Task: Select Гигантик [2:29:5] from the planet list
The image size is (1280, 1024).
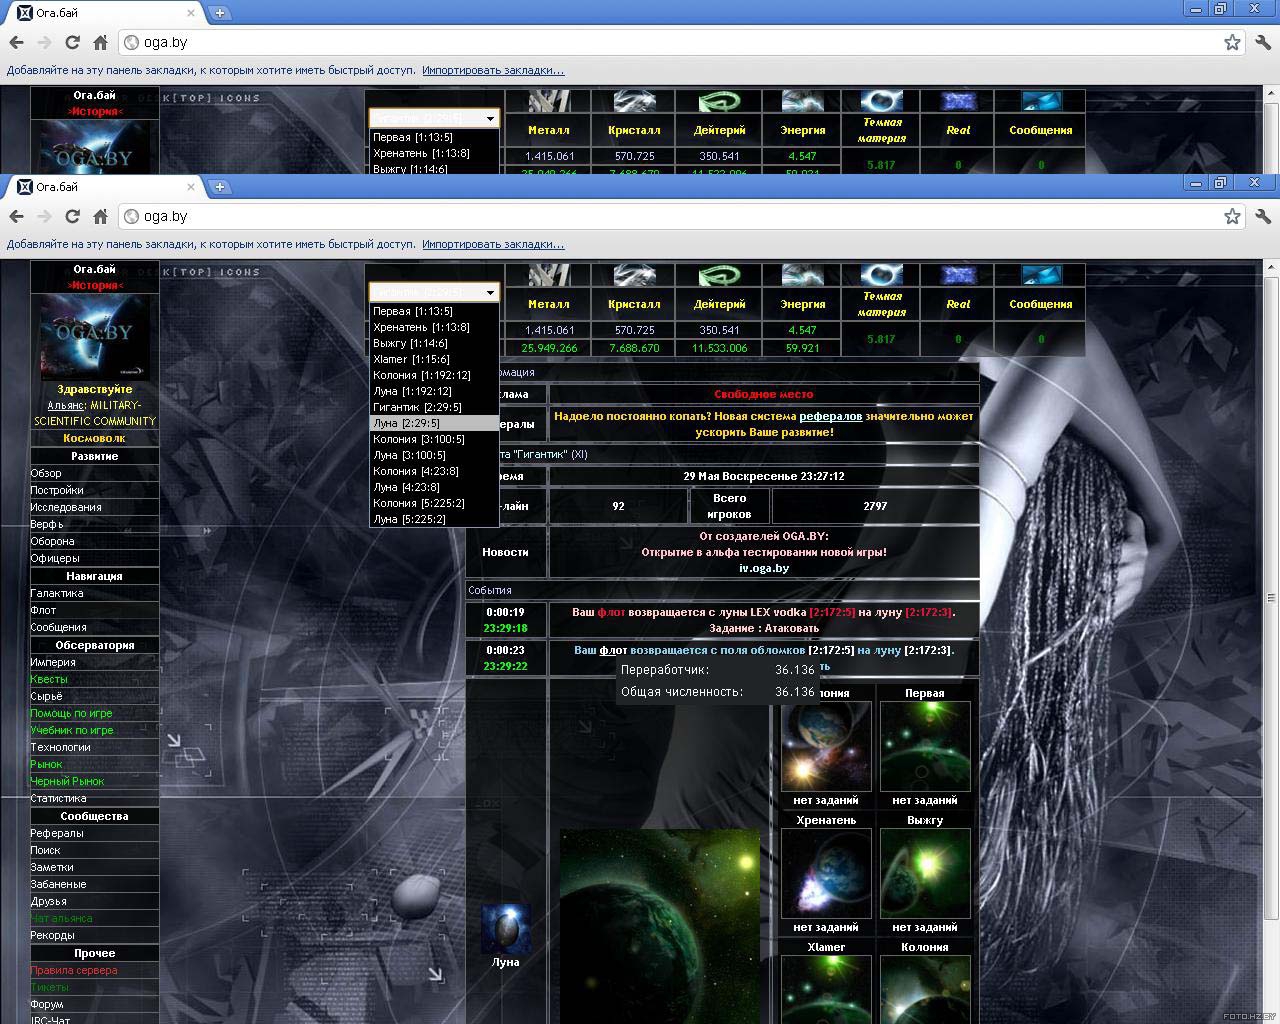Action: (434, 407)
